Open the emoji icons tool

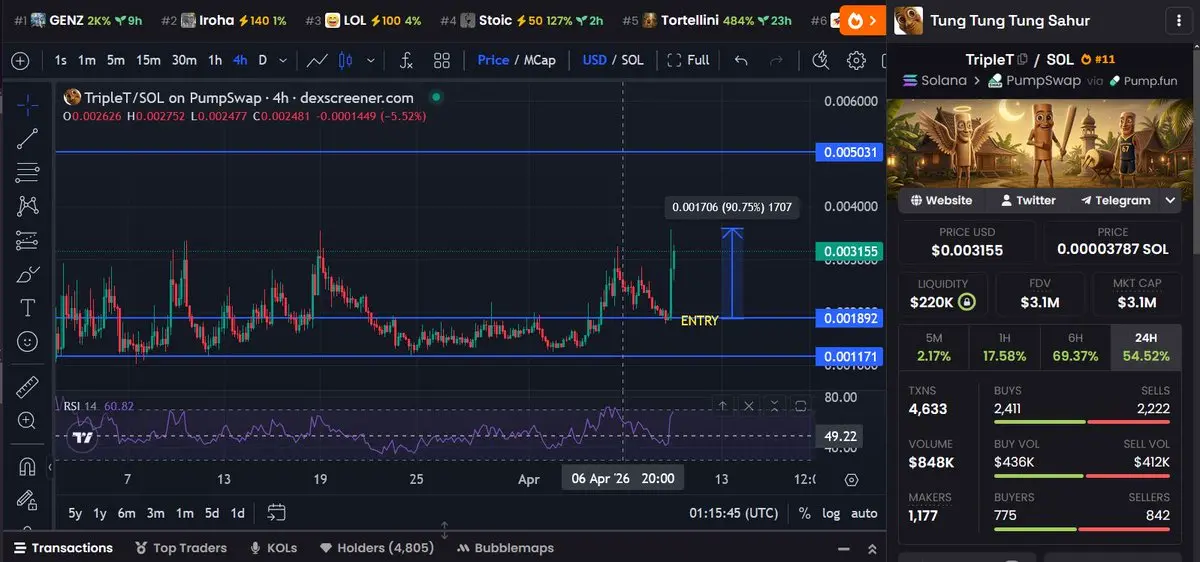pyautogui.click(x=28, y=342)
